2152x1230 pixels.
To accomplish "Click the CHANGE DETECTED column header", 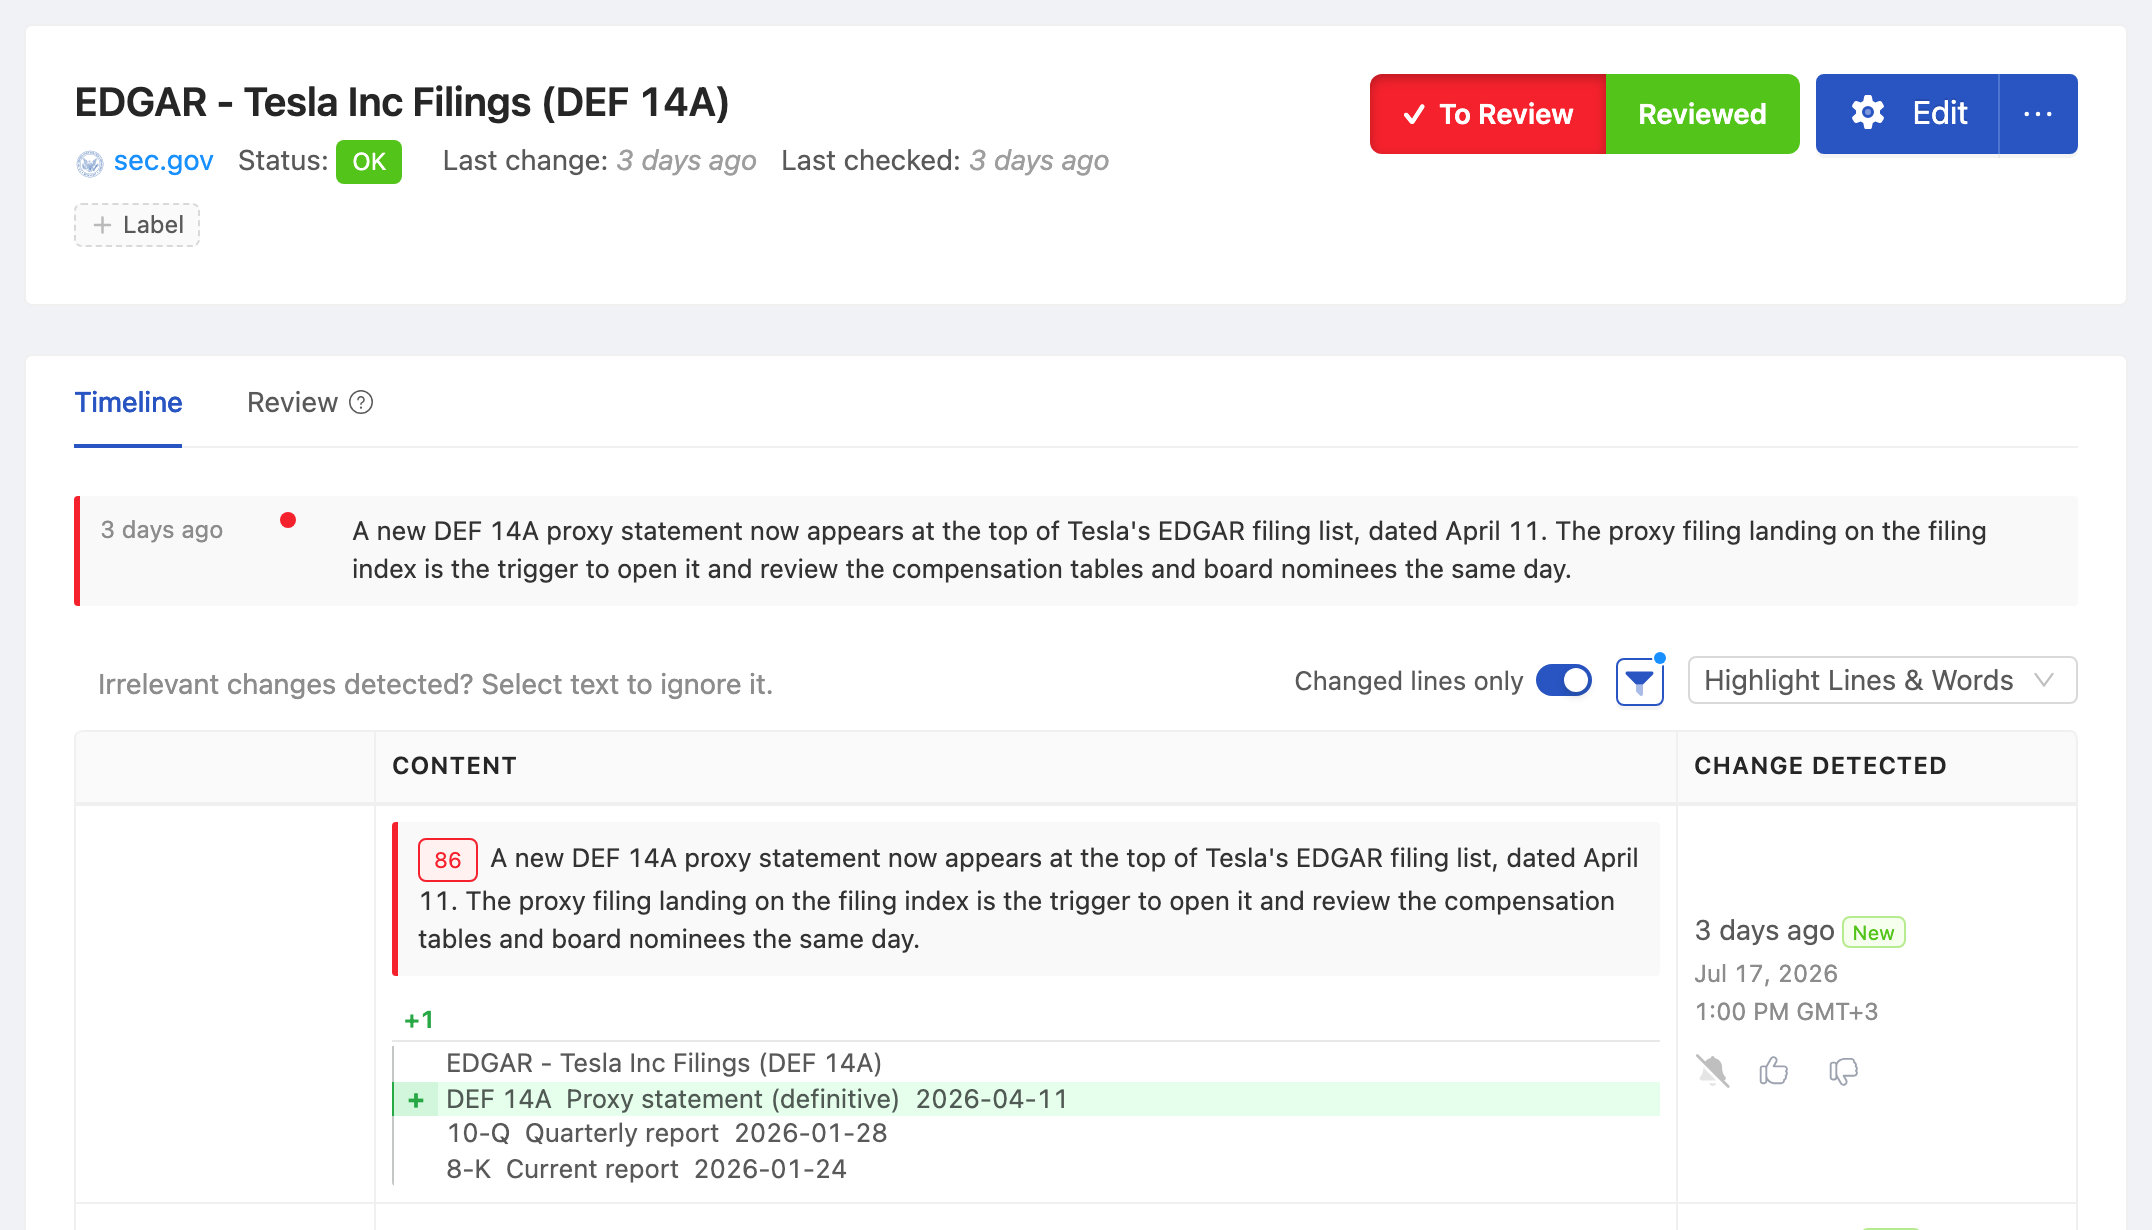I will point(1820,766).
